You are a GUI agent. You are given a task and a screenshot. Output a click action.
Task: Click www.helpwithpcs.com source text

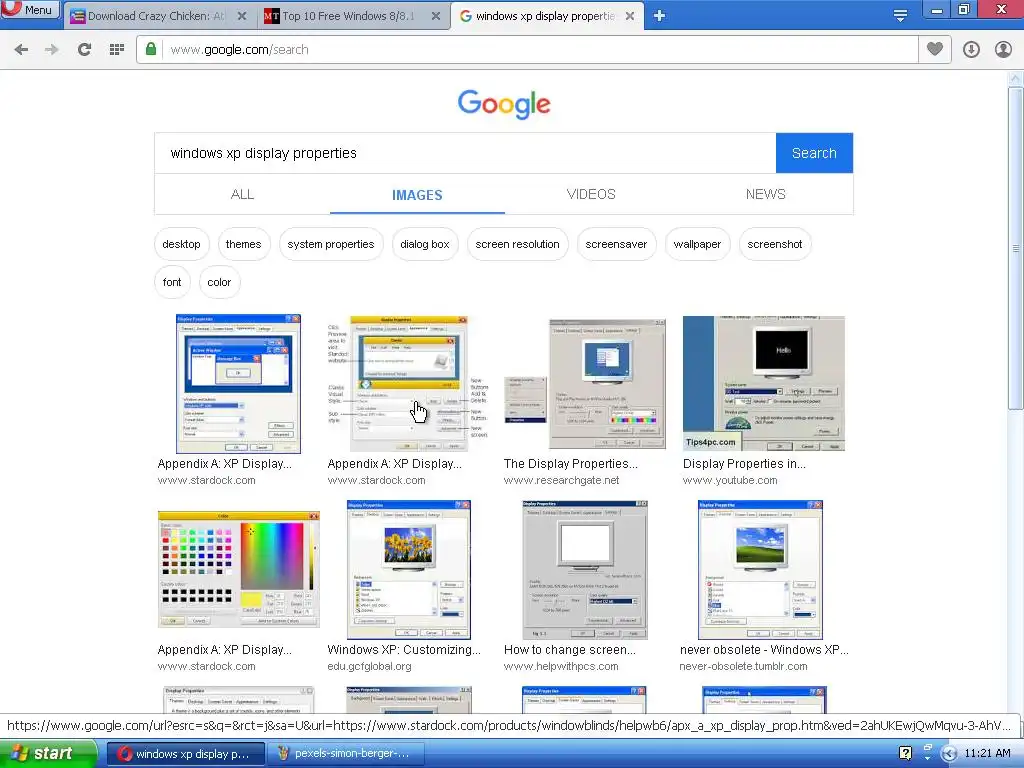pyautogui.click(x=561, y=667)
